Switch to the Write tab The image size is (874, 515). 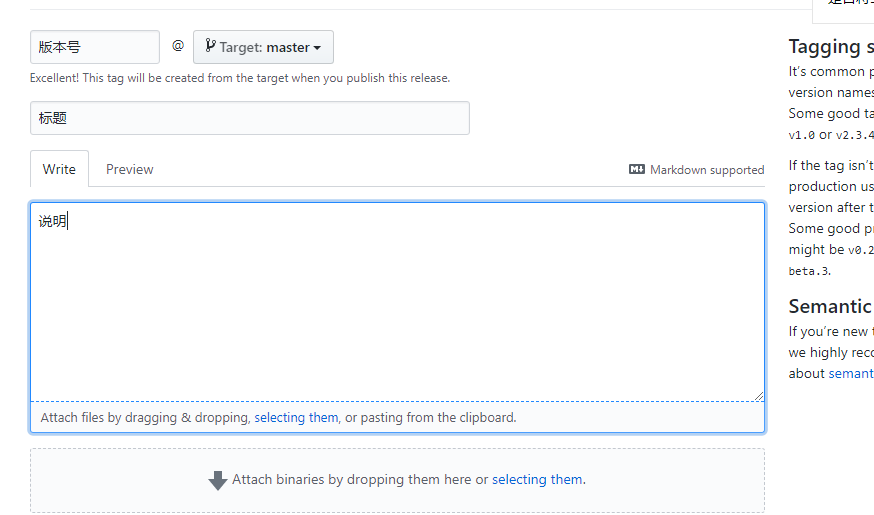tap(59, 169)
